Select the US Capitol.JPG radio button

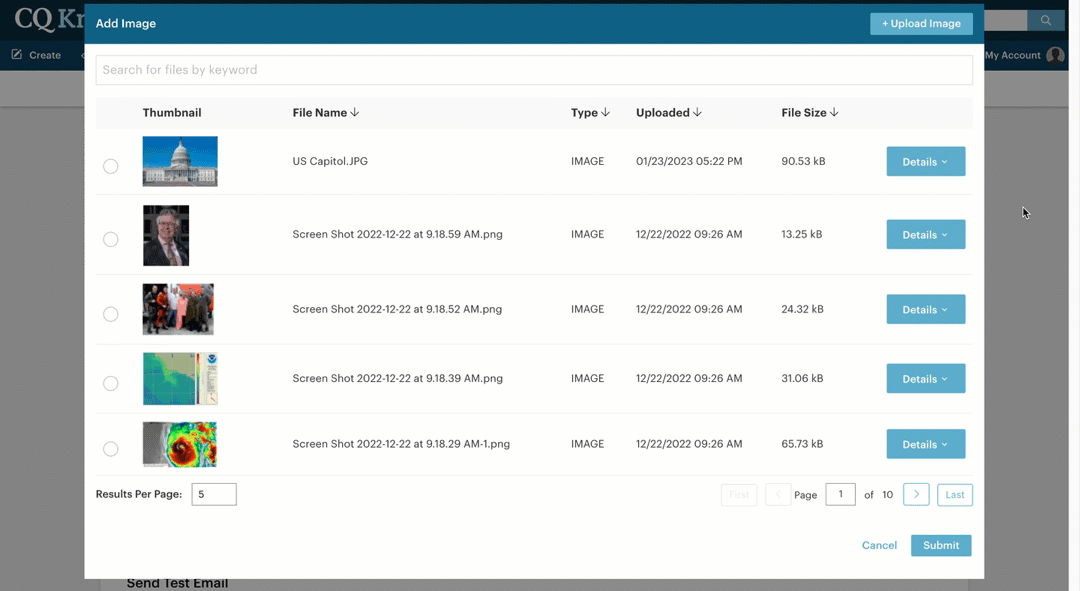point(111,166)
